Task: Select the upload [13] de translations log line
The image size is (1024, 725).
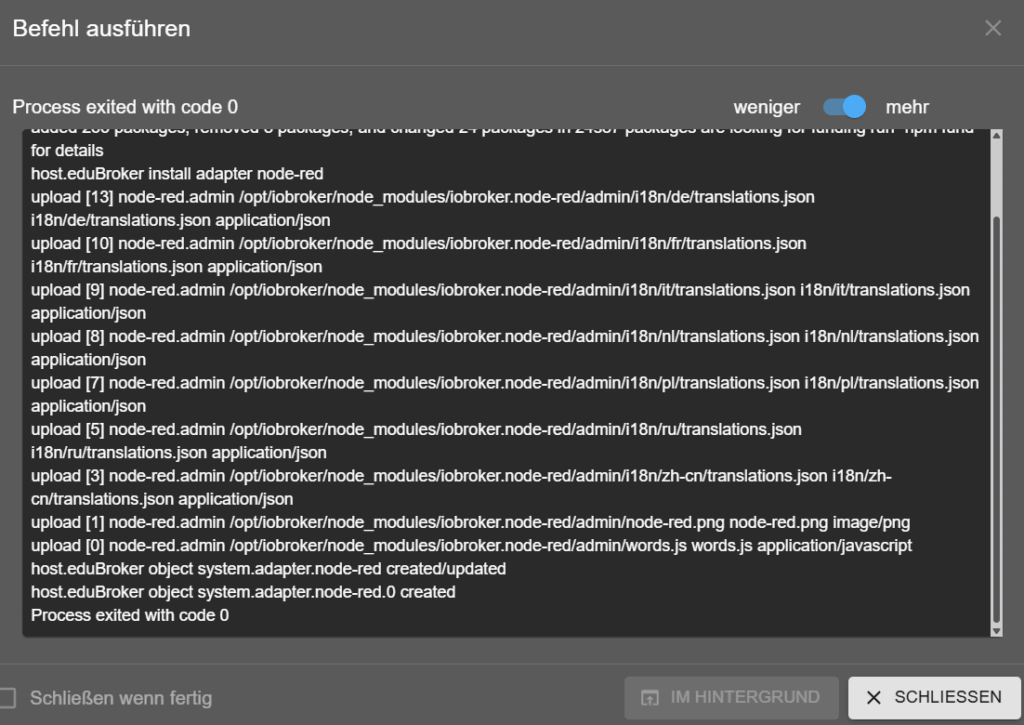Action: 422,198
